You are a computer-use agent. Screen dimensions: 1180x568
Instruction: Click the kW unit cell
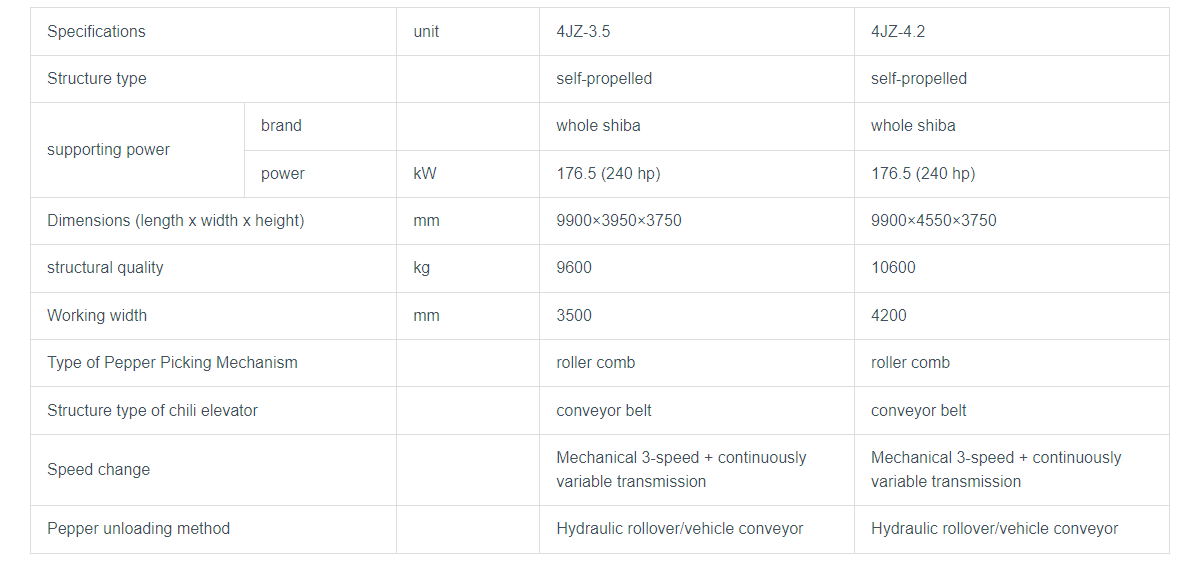click(425, 174)
